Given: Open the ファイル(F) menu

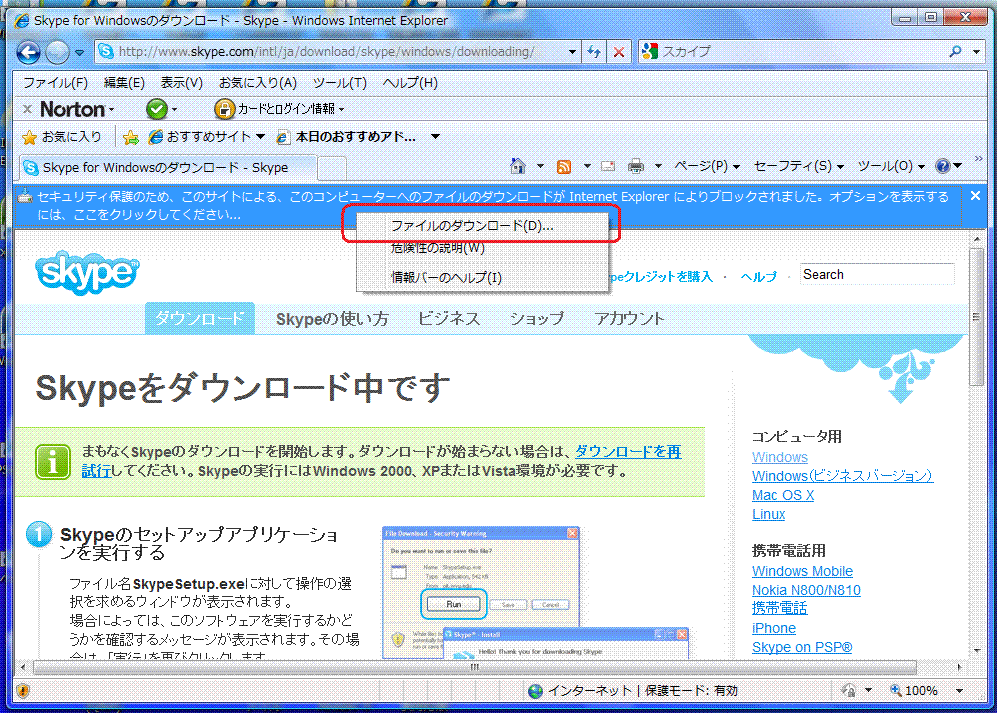Looking at the screenshot, I should point(55,83).
